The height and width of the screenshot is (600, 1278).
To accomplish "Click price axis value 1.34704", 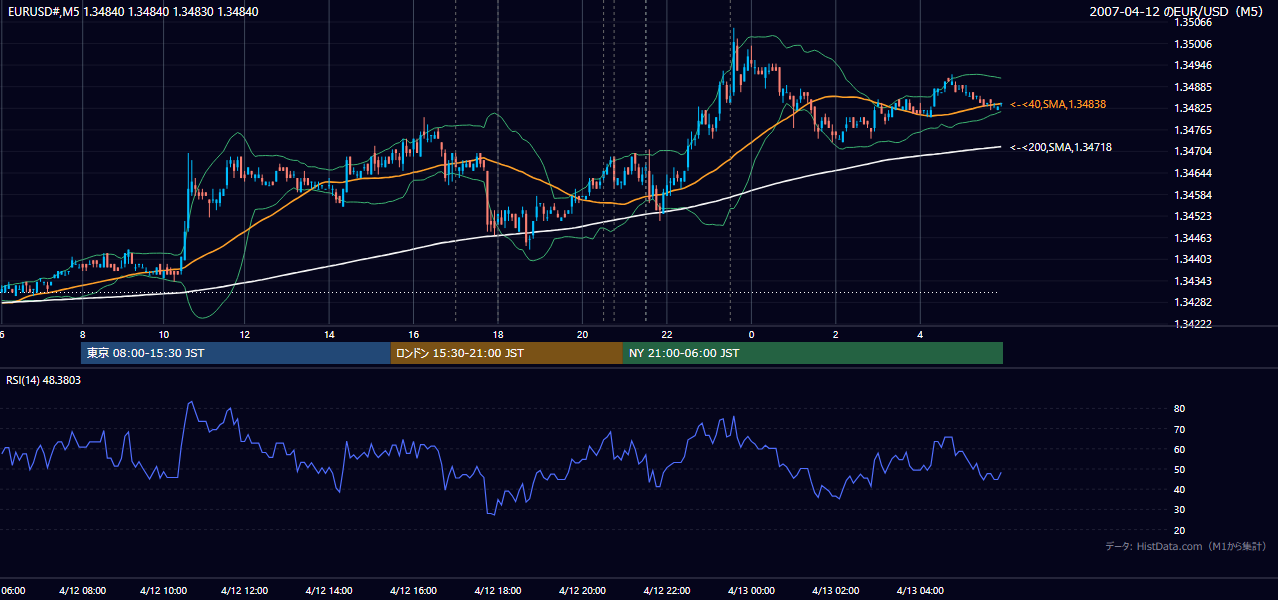I will coord(1193,151).
